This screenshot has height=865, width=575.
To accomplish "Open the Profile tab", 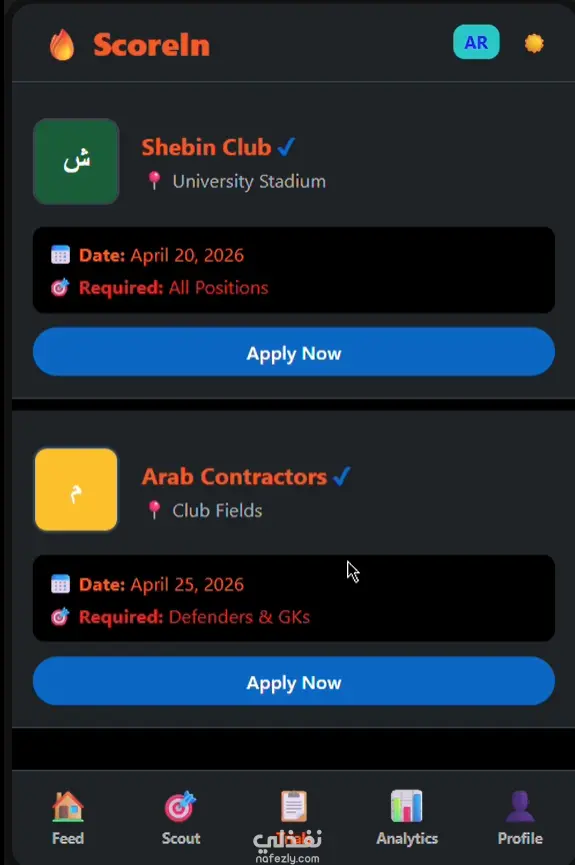I will point(520,818).
